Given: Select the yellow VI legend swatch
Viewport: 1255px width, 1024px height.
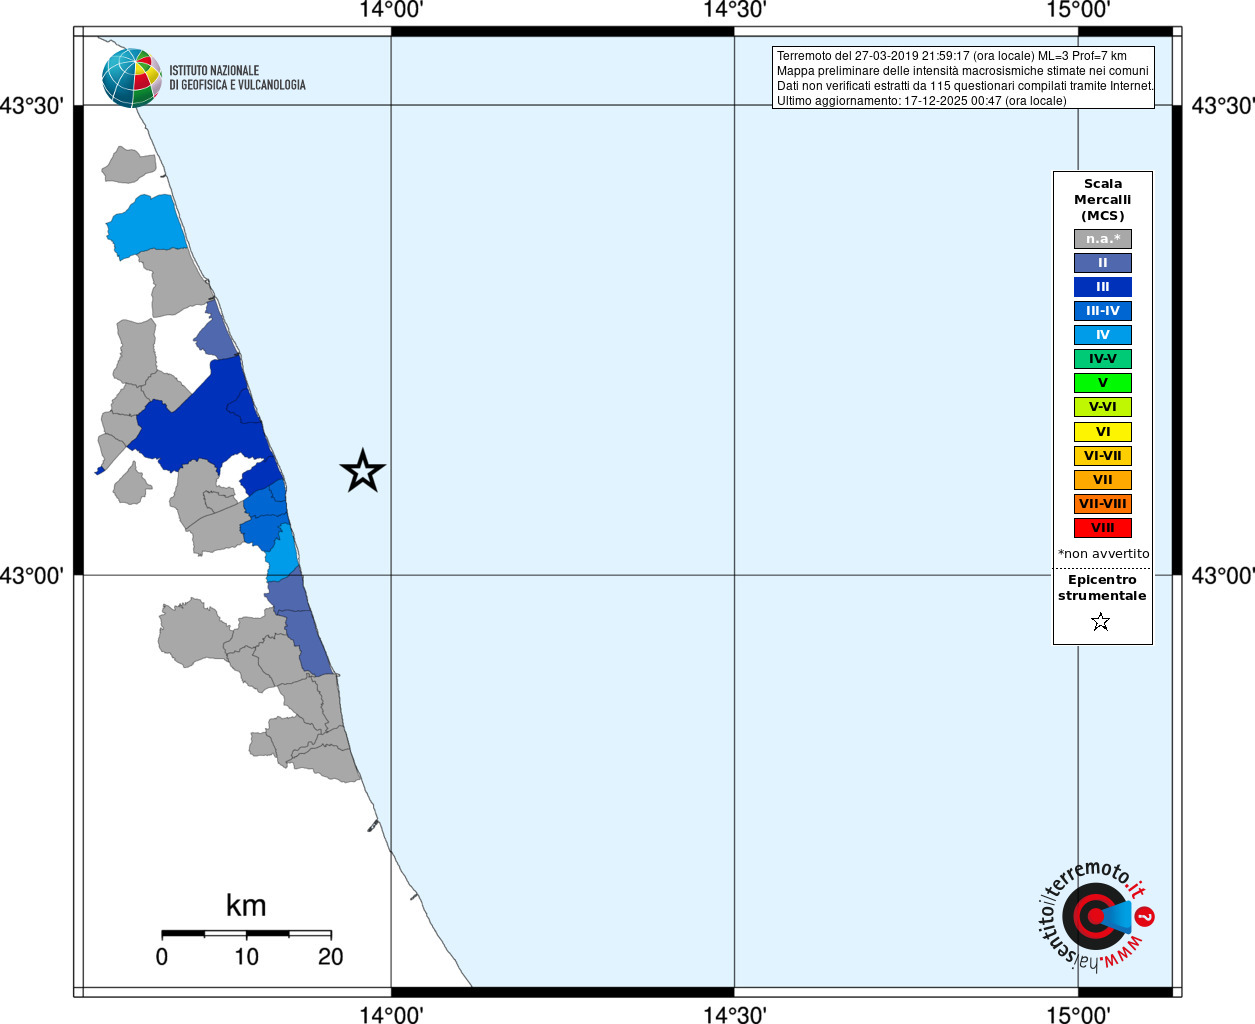Looking at the screenshot, I should 1102,432.
